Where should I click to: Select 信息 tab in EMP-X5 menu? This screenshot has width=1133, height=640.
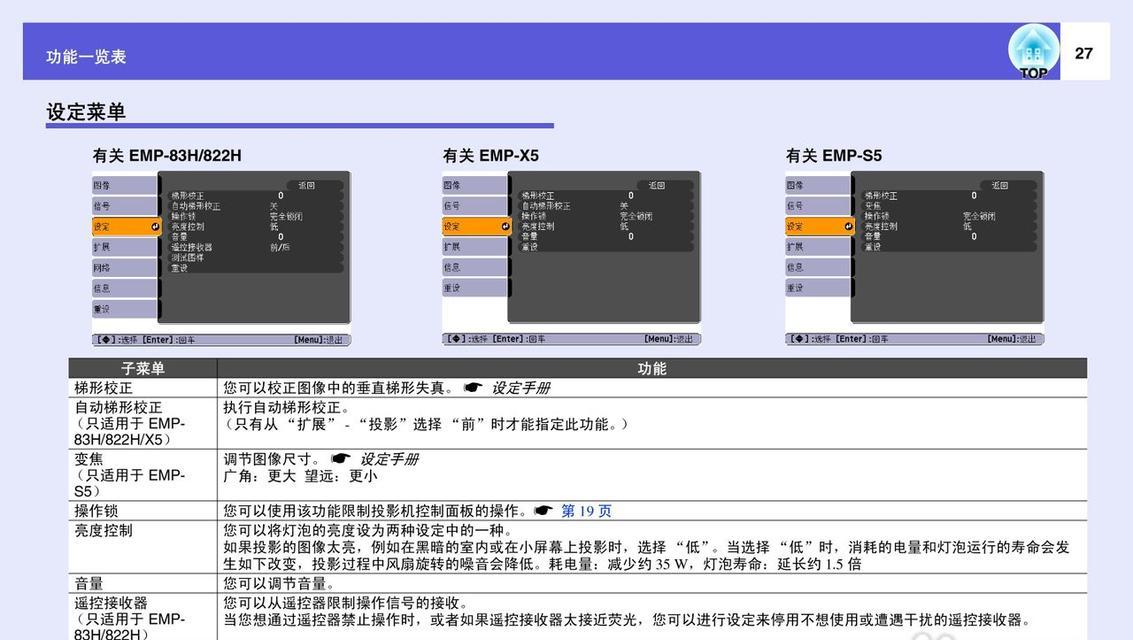(475, 267)
